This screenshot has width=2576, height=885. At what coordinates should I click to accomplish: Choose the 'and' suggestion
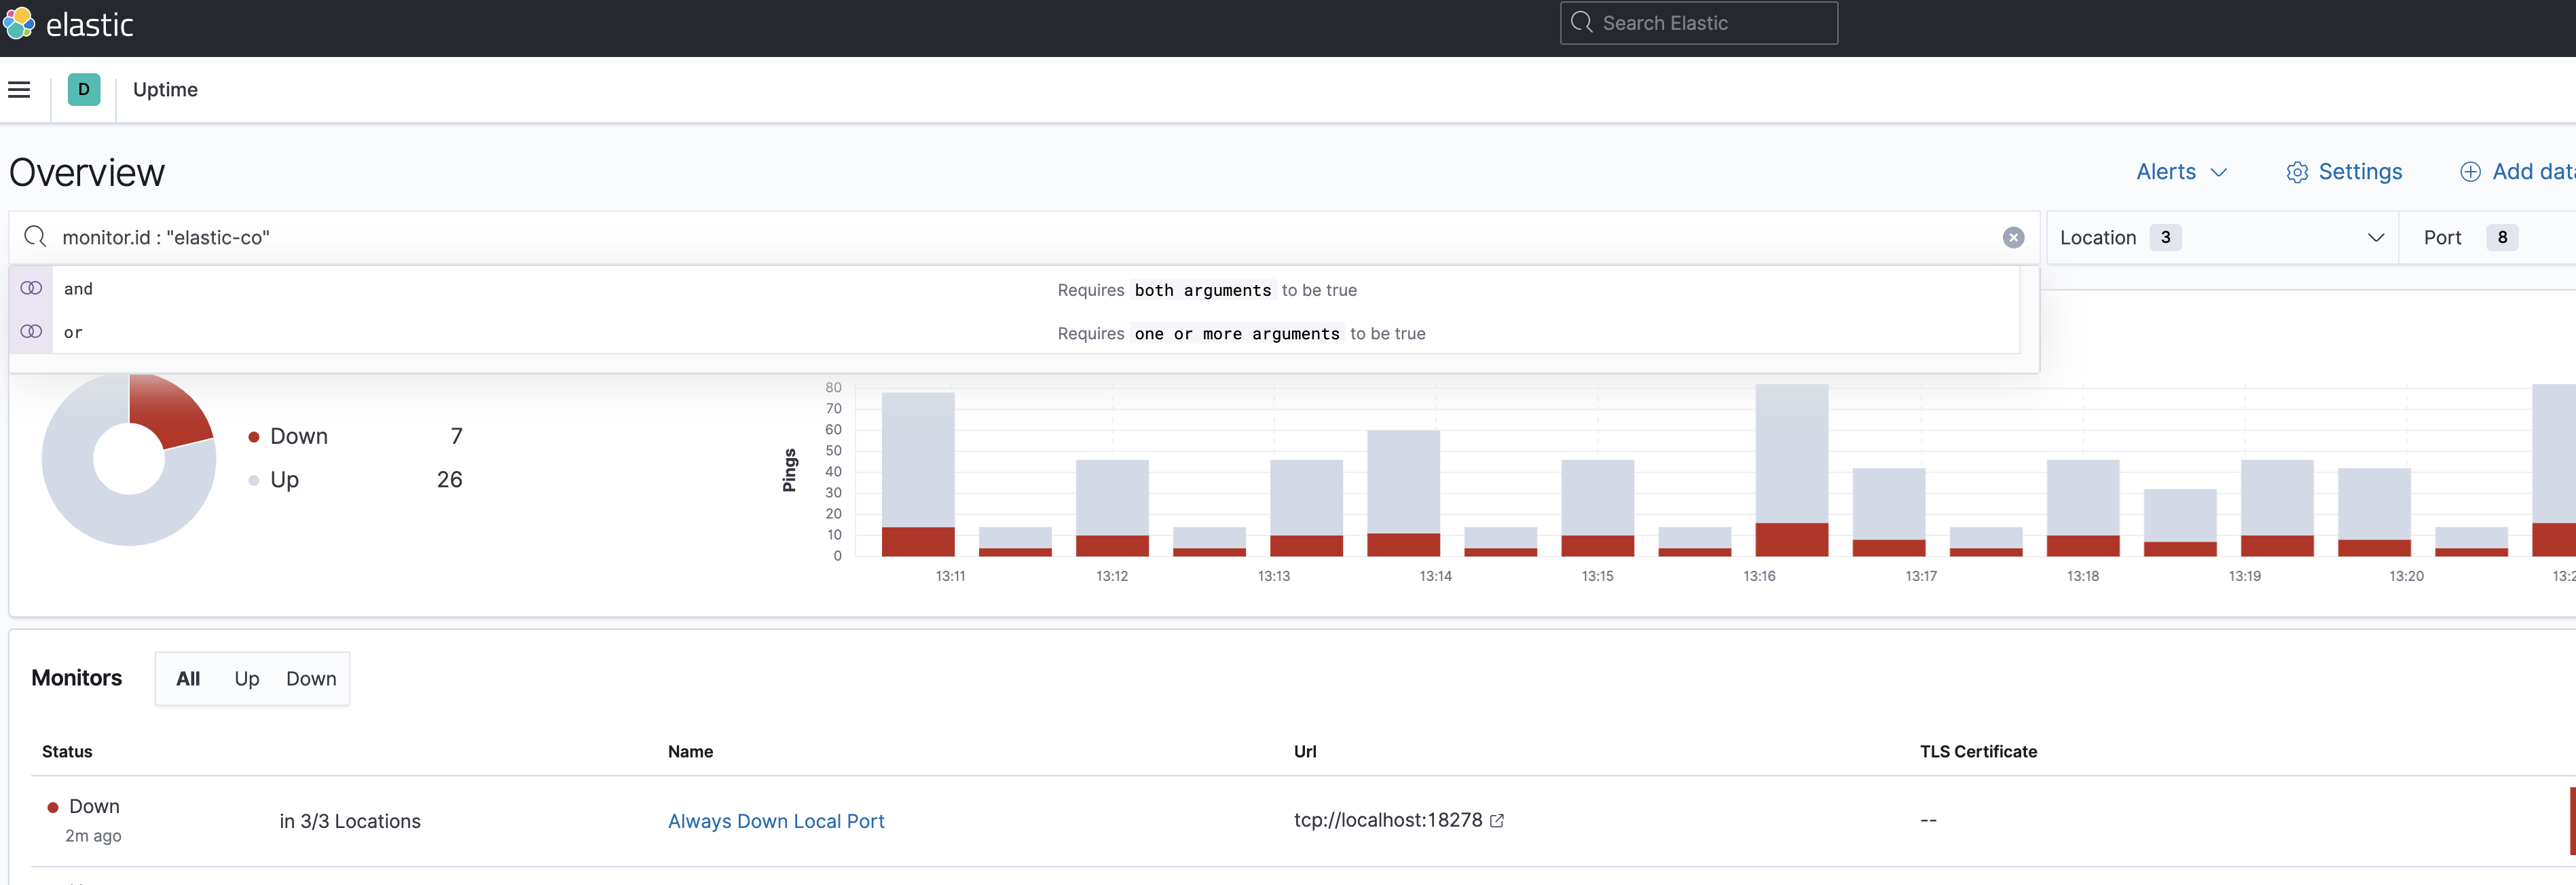point(78,289)
